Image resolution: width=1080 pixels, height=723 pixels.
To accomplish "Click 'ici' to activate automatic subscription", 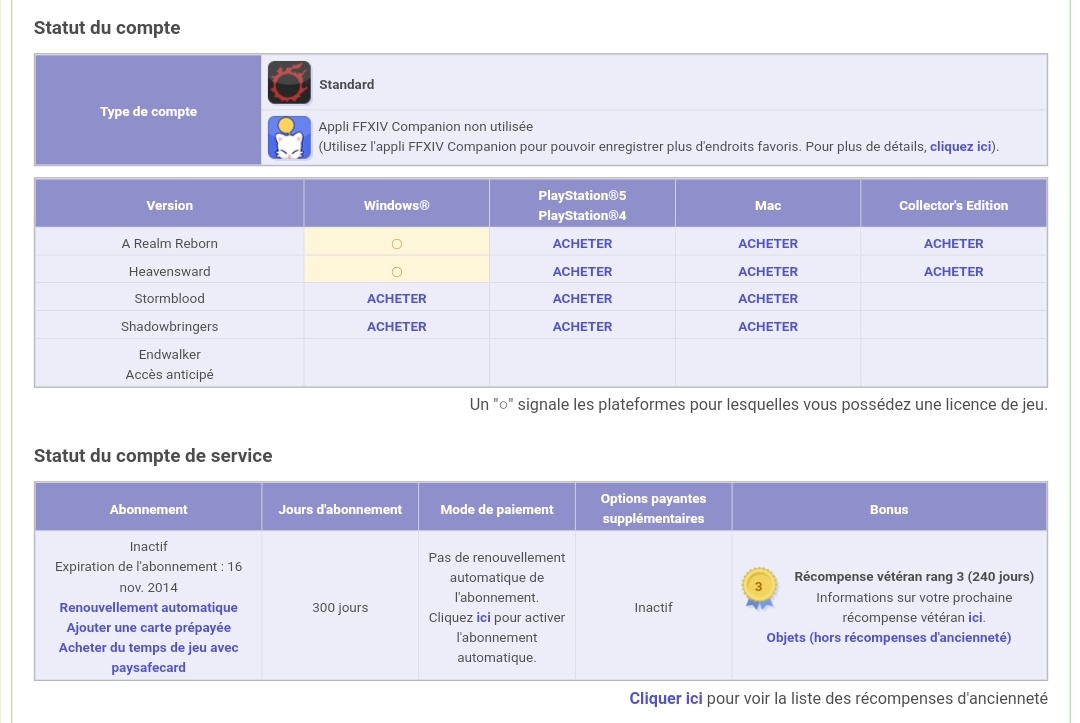I will click(484, 618).
